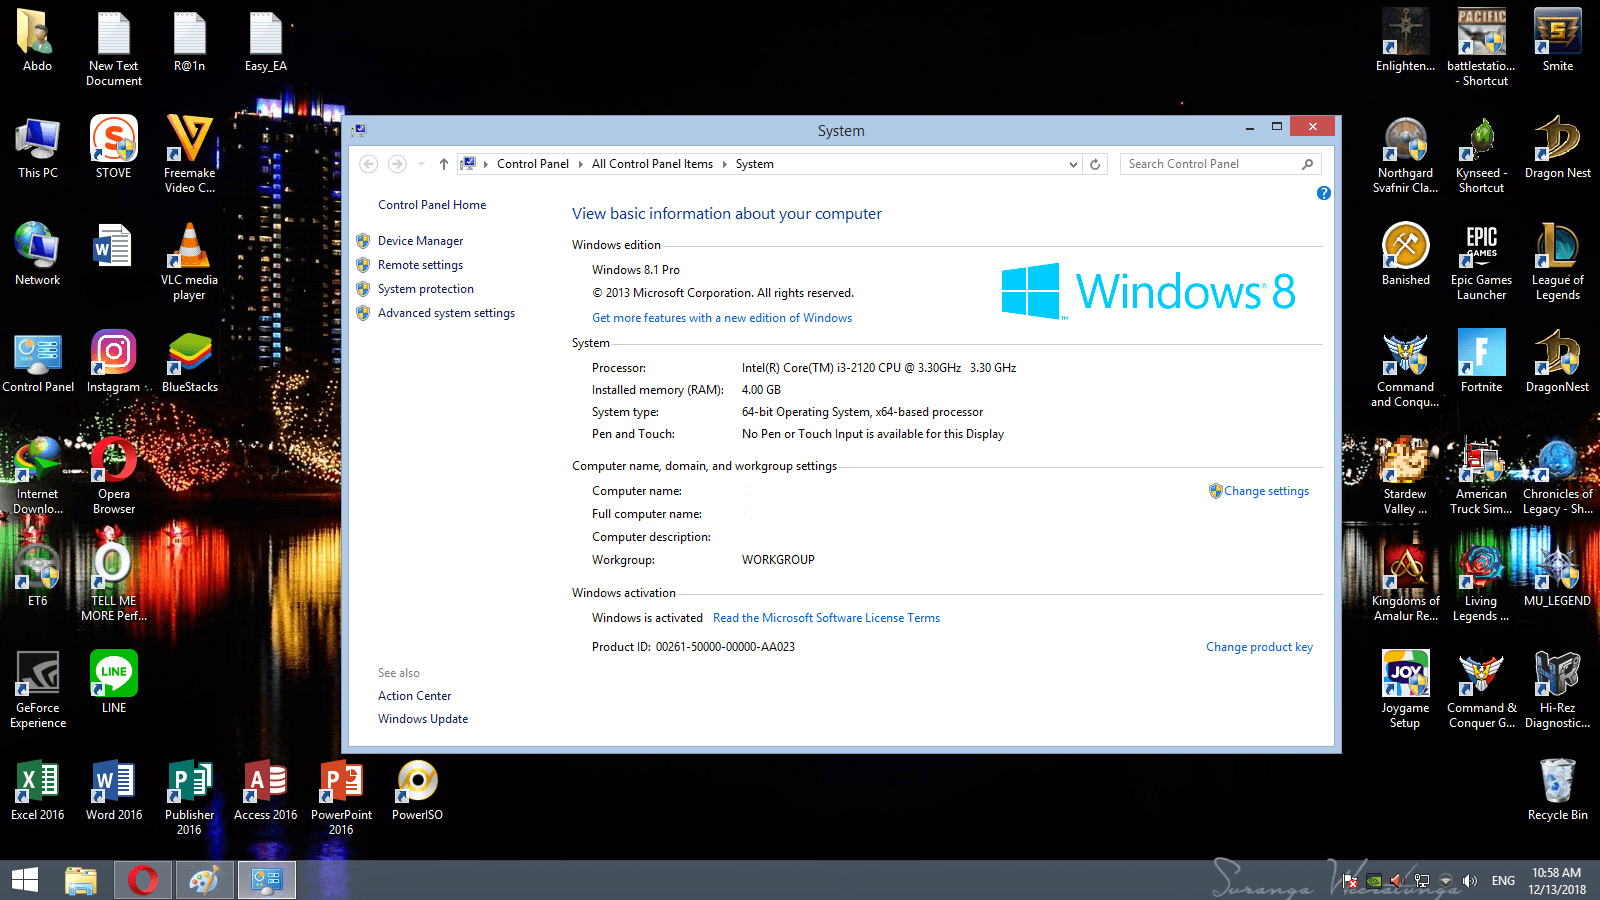The image size is (1600, 900).
Task: Select the Joygame Setup icon
Action: coord(1405,690)
